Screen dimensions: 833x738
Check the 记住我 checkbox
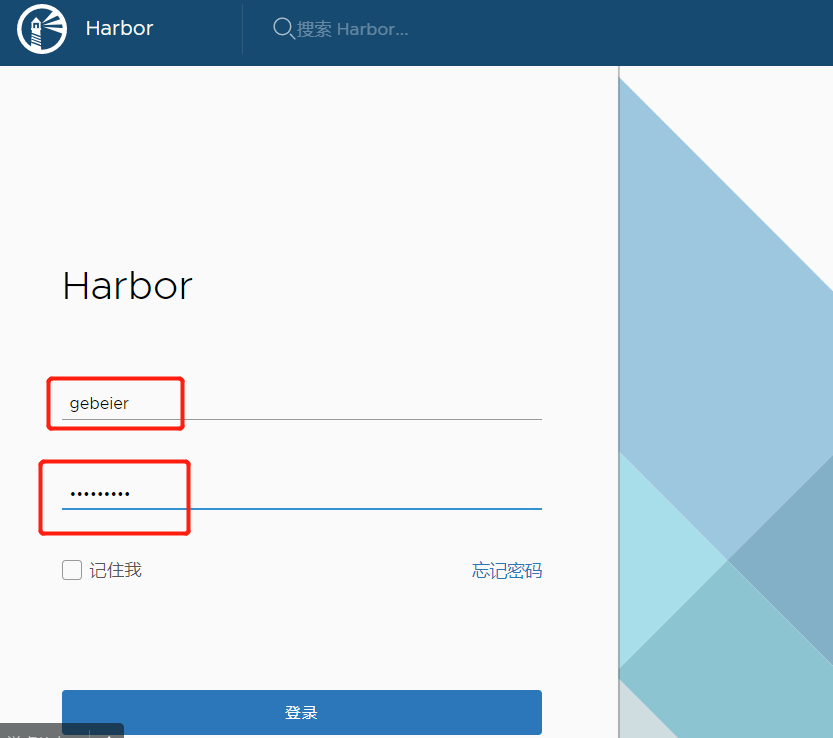pyautogui.click(x=72, y=570)
